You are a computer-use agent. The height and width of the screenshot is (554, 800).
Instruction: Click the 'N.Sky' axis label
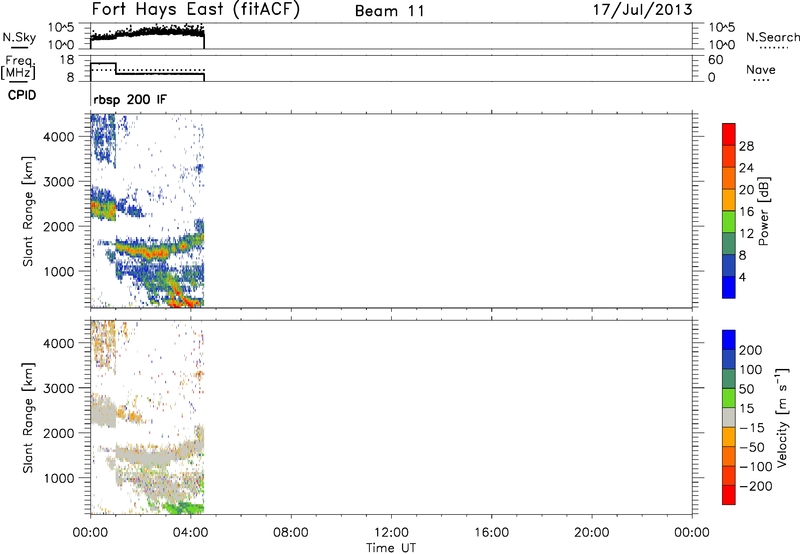[19, 37]
